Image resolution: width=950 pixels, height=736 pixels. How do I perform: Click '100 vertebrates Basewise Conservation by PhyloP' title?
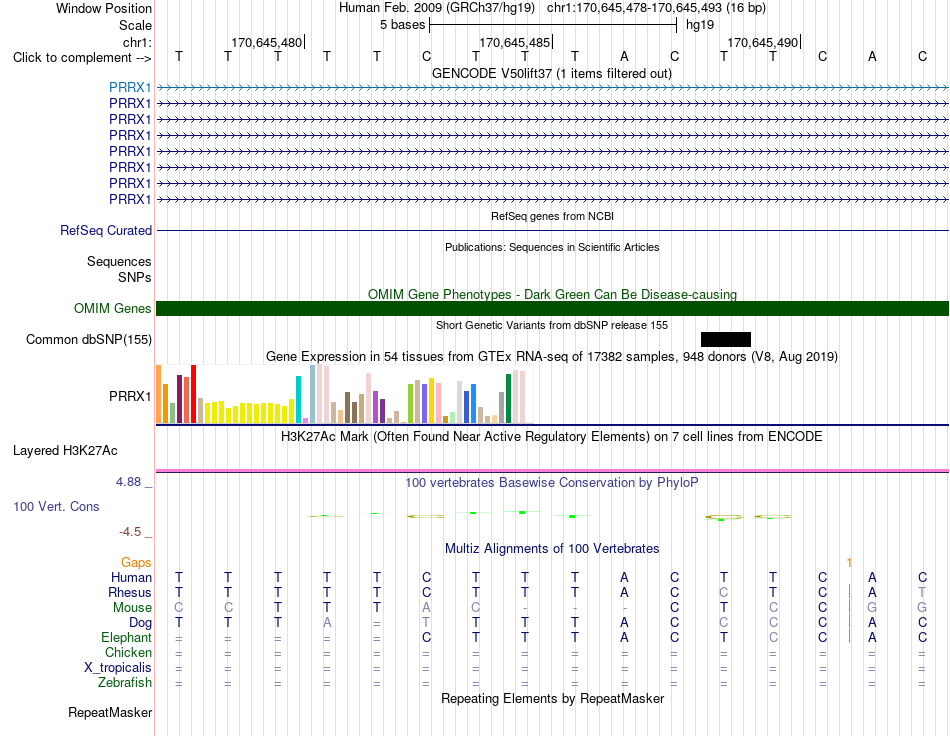coord(552,482)
